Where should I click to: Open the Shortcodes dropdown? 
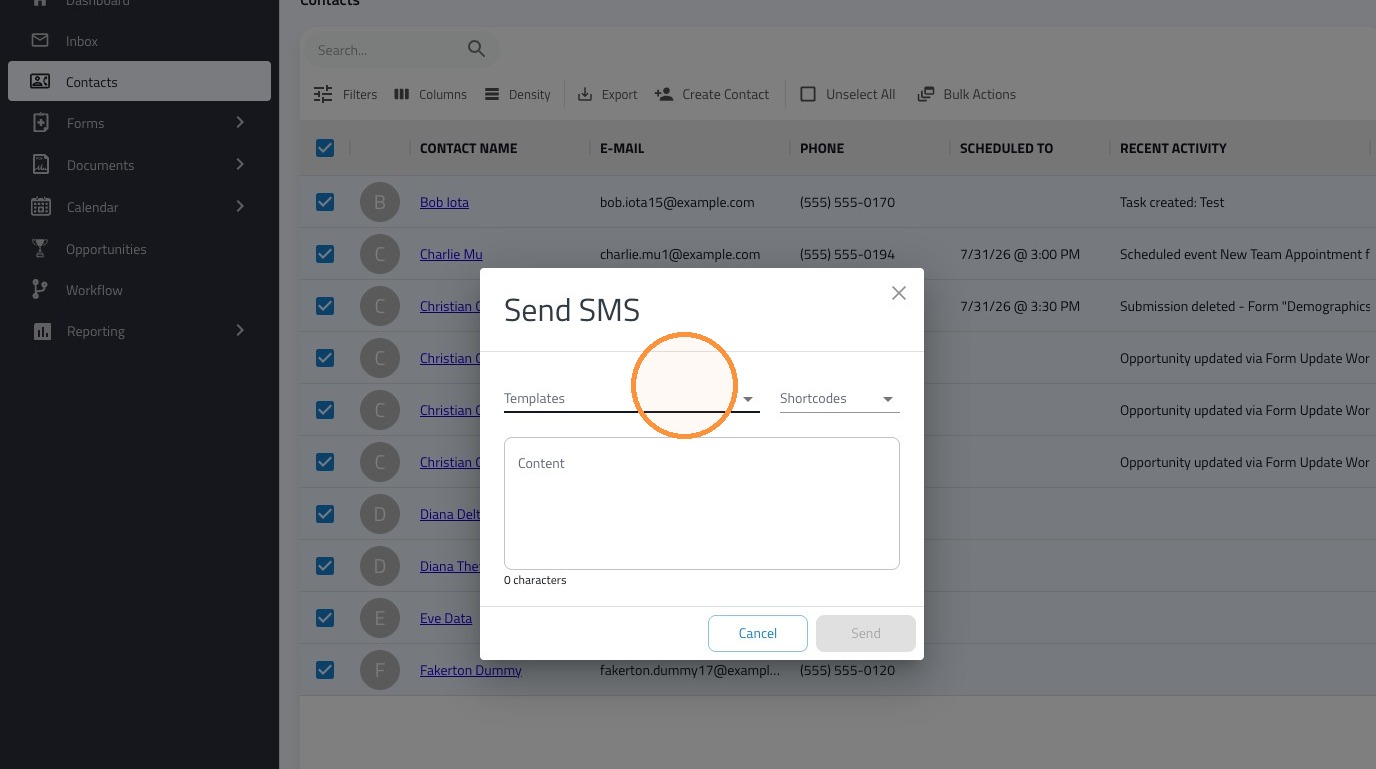click(840, 398)
